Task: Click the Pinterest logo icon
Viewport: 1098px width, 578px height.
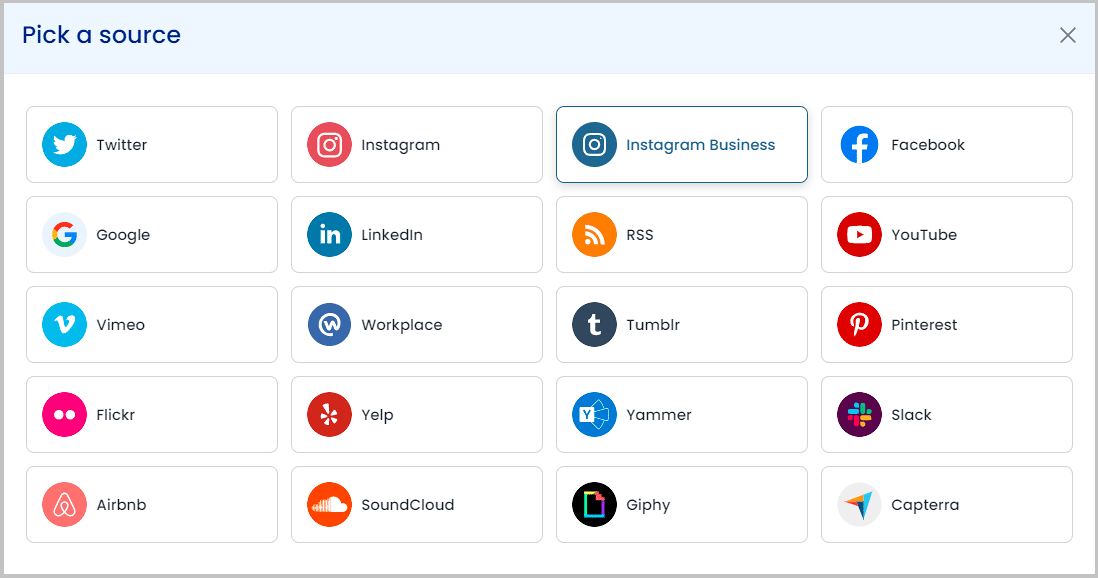Action: pyautogui.click(x=859, y=324)
